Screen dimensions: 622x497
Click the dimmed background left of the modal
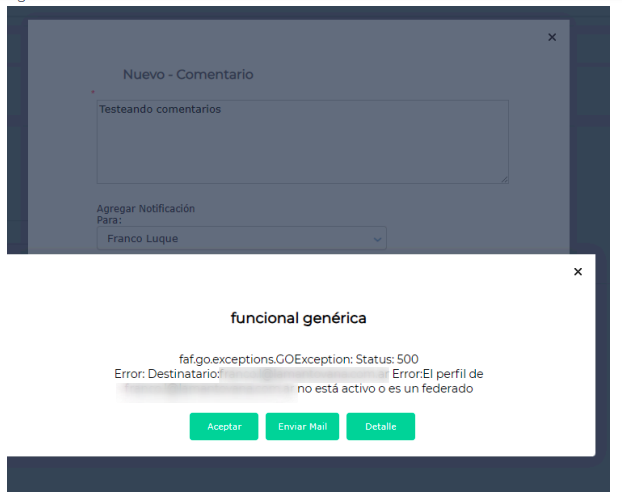click(x=15, y=150)
